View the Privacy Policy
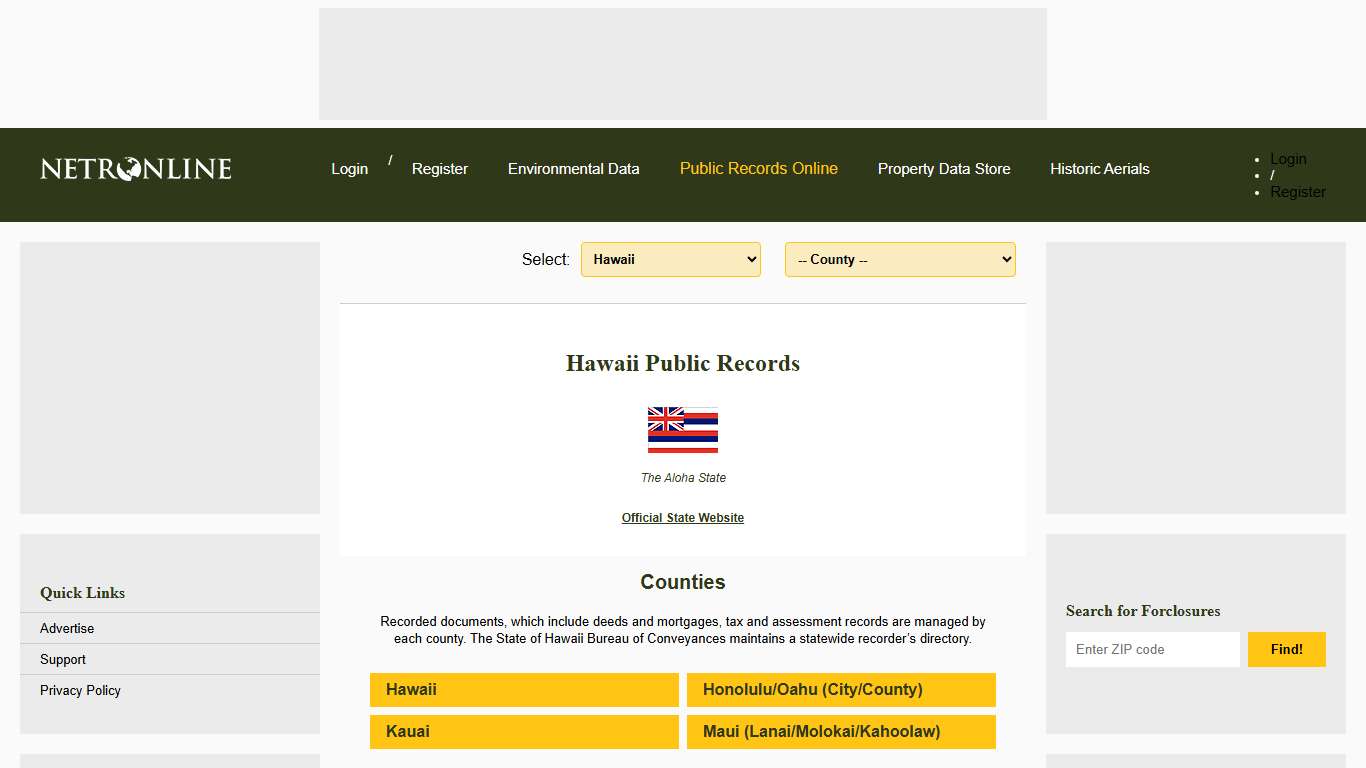The width and height of the screenshot is (1366, 768). pyautogui.click(x=80, y=690)
